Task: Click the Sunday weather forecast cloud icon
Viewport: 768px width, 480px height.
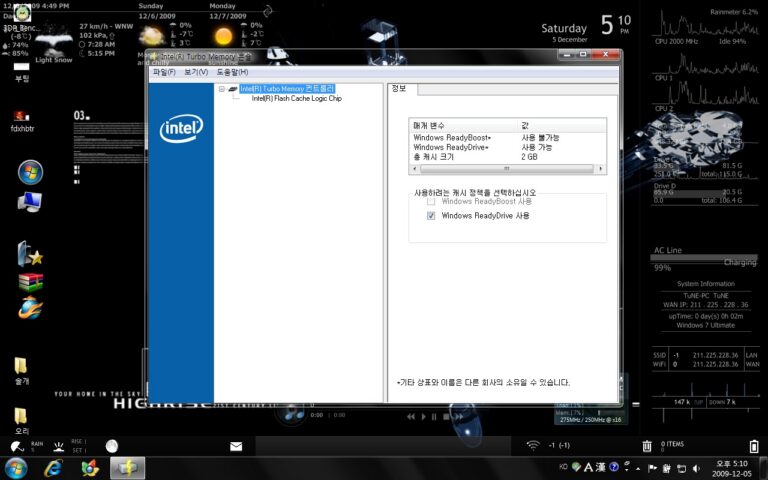Action: click(x=152, y=37)
